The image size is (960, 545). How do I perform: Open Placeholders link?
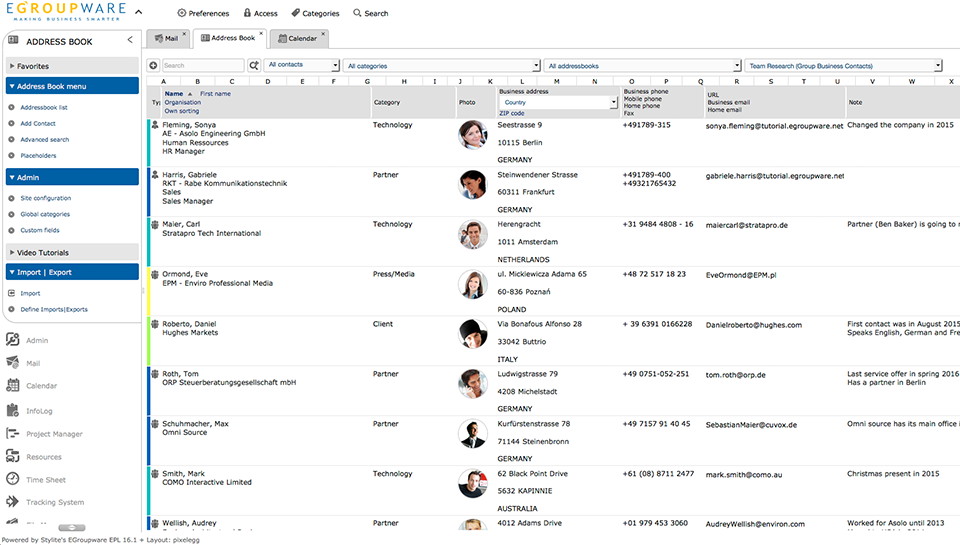(38, 156)
